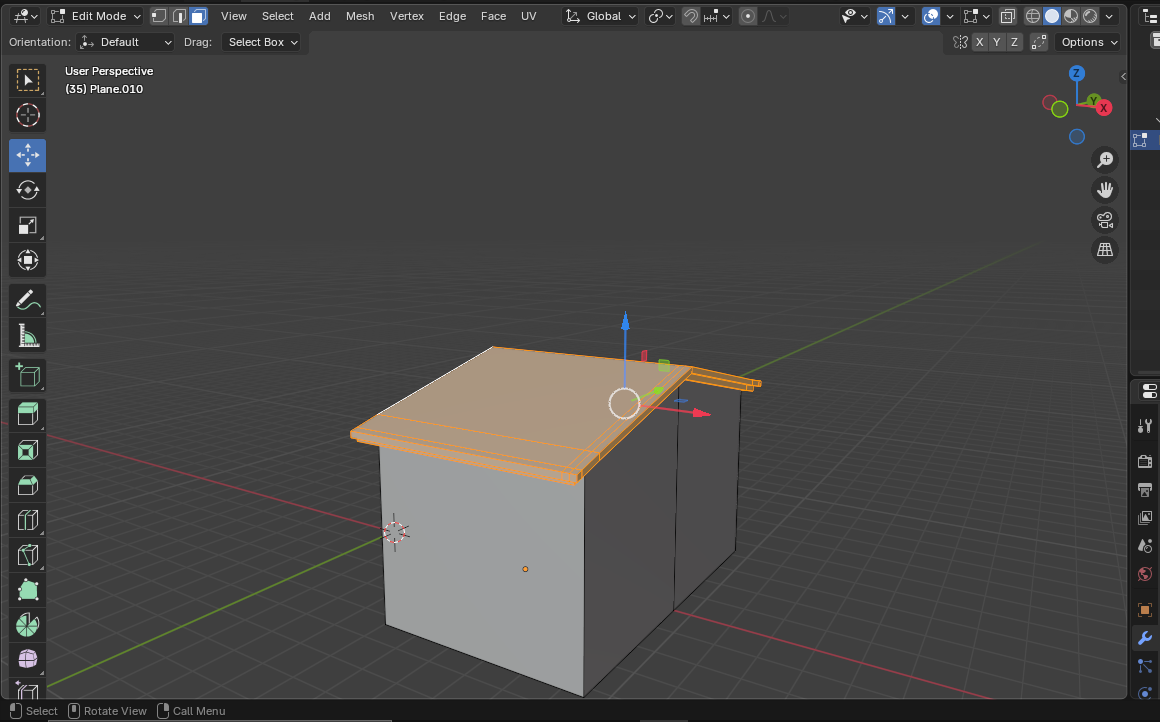Select the Add Cube tool

[x=27, y=376]
